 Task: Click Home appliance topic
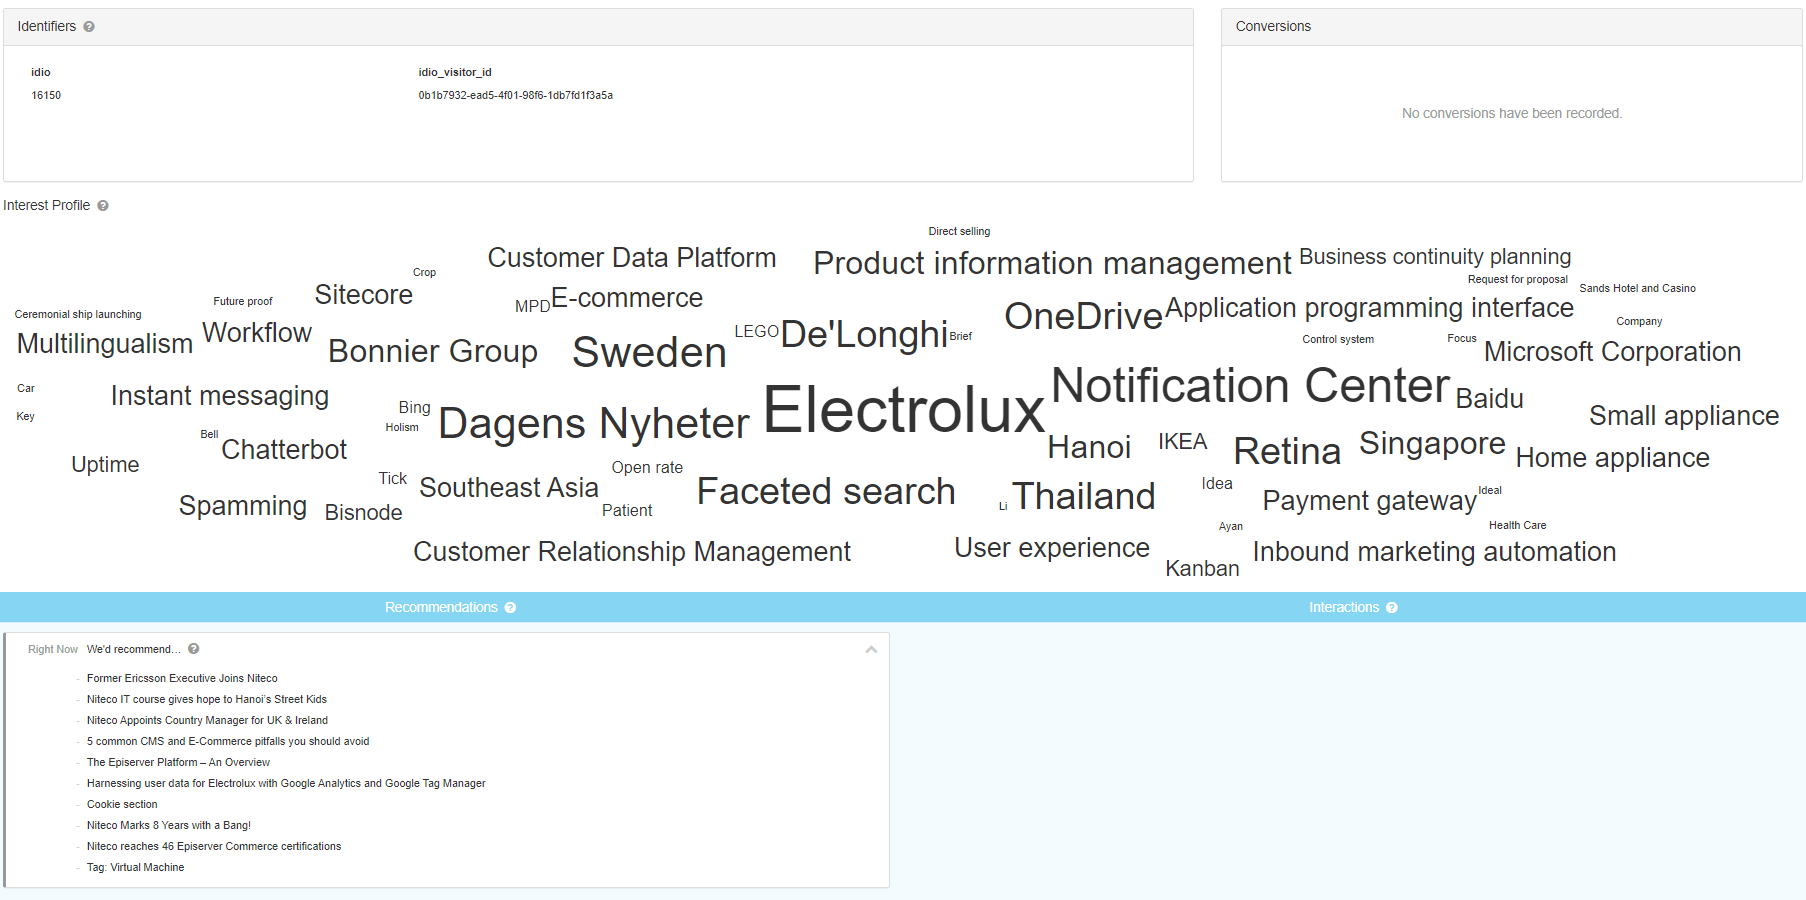pyautogui.click(x=1612, y=458)
